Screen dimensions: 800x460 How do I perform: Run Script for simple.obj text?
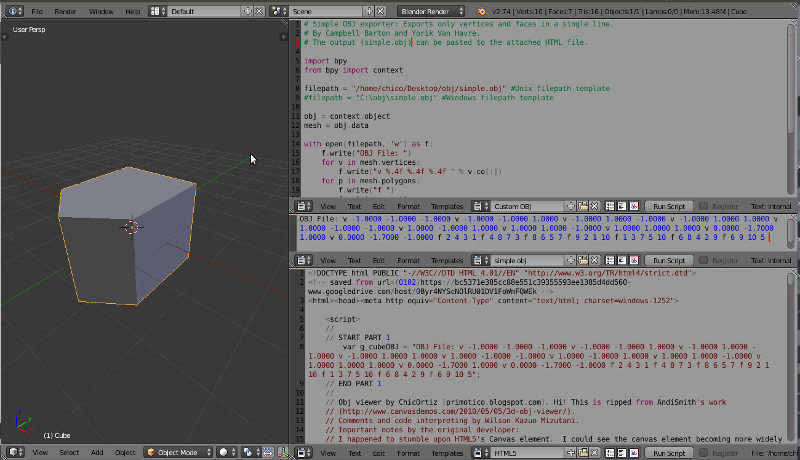coord(669,260)
